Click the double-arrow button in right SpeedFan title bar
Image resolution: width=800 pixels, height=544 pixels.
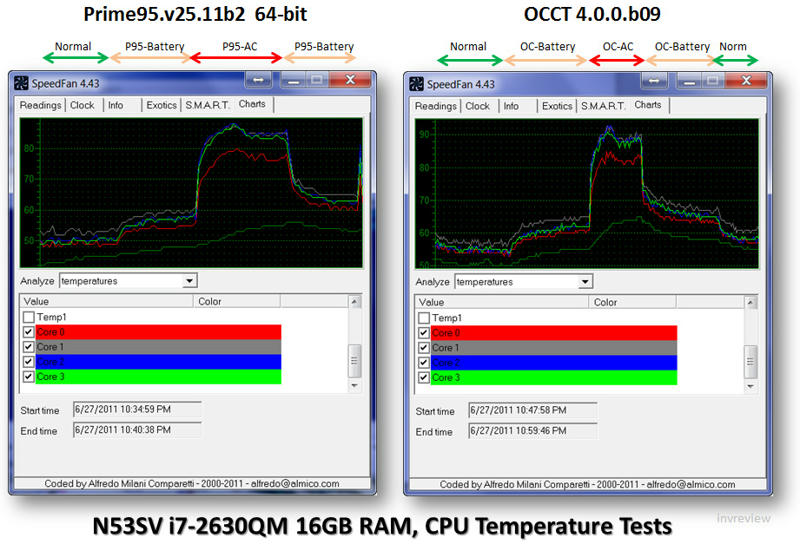pos(654,81)
